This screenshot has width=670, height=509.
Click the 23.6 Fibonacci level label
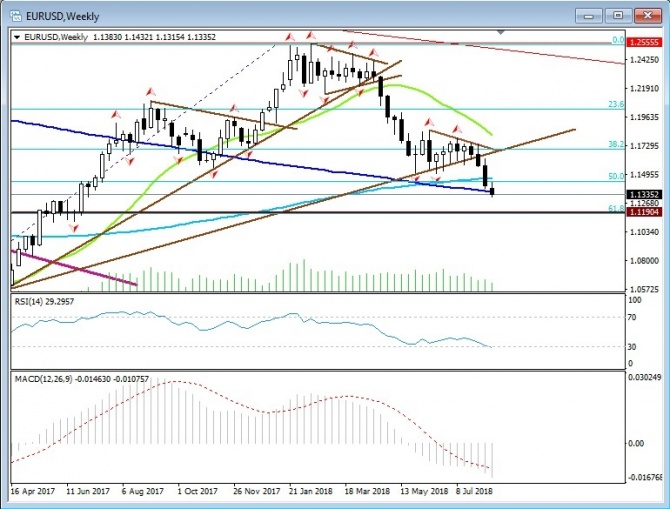[616, 104]
